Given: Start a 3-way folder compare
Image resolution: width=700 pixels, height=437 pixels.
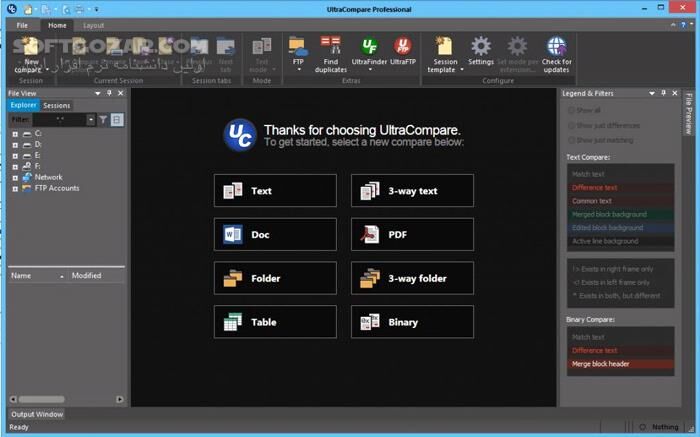Looking at the screenshot, I should tap(412, 278).
